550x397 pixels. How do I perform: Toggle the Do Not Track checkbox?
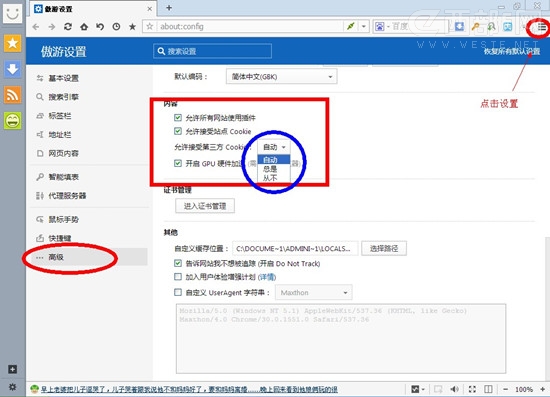(x=178, y=263)
